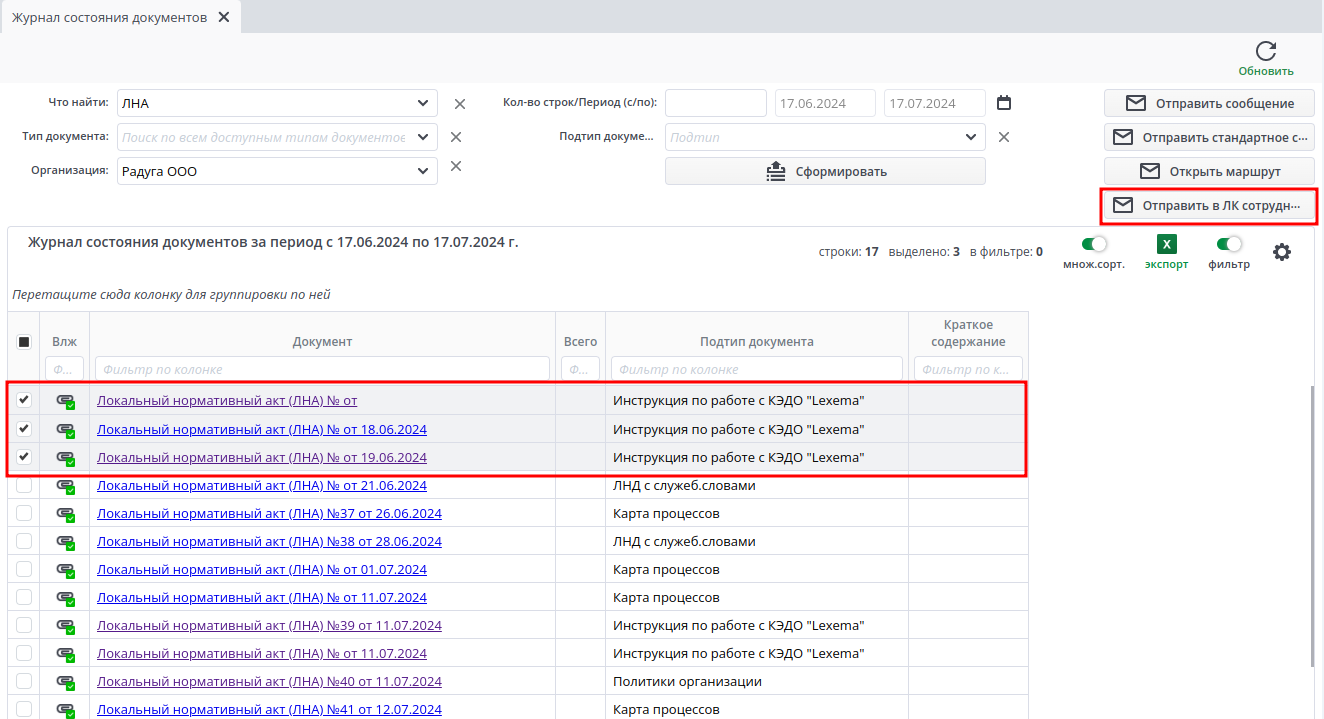Click Отправить сообщение button
Screen dimensions: 1324x719
1209,103
